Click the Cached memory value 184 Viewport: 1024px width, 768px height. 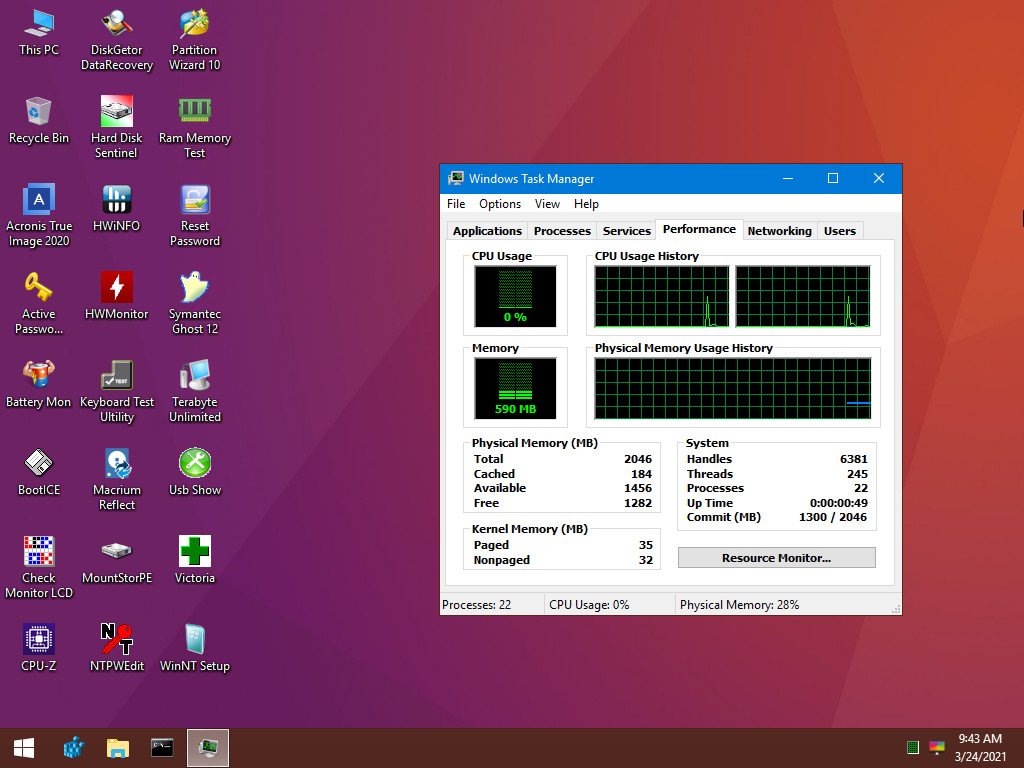[641, 474]
